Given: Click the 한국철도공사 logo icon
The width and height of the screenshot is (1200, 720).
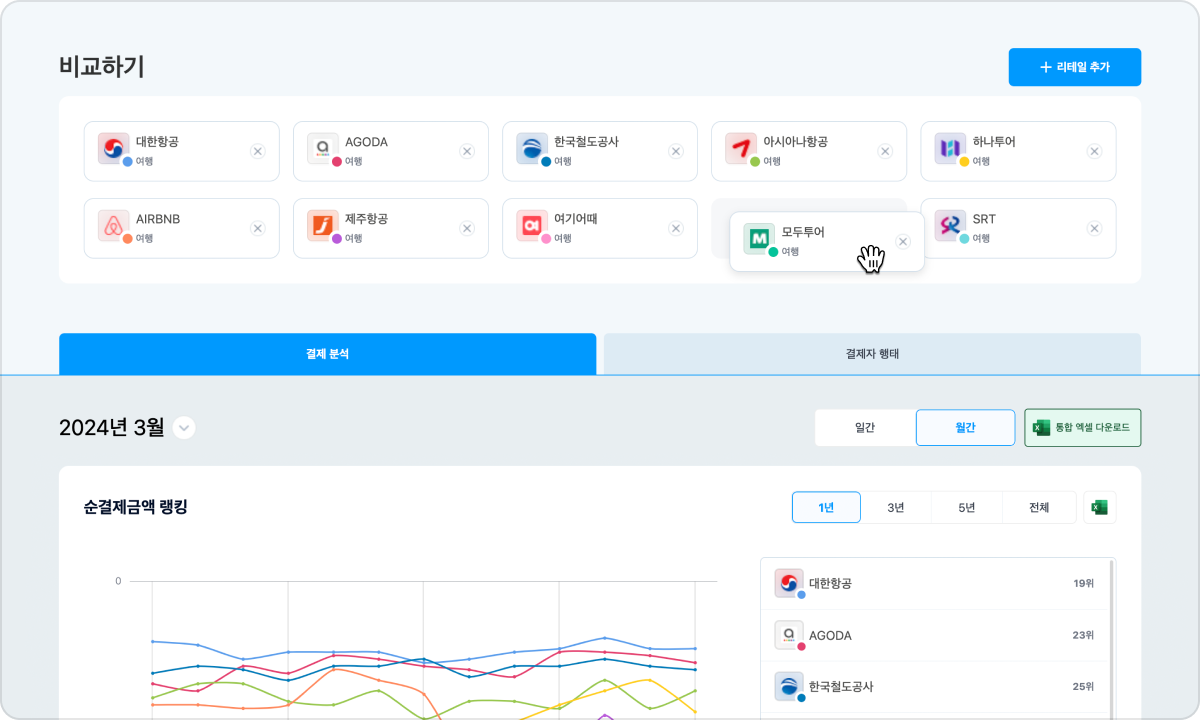Looking at the screenshot, I should click(x=531, y=149).
